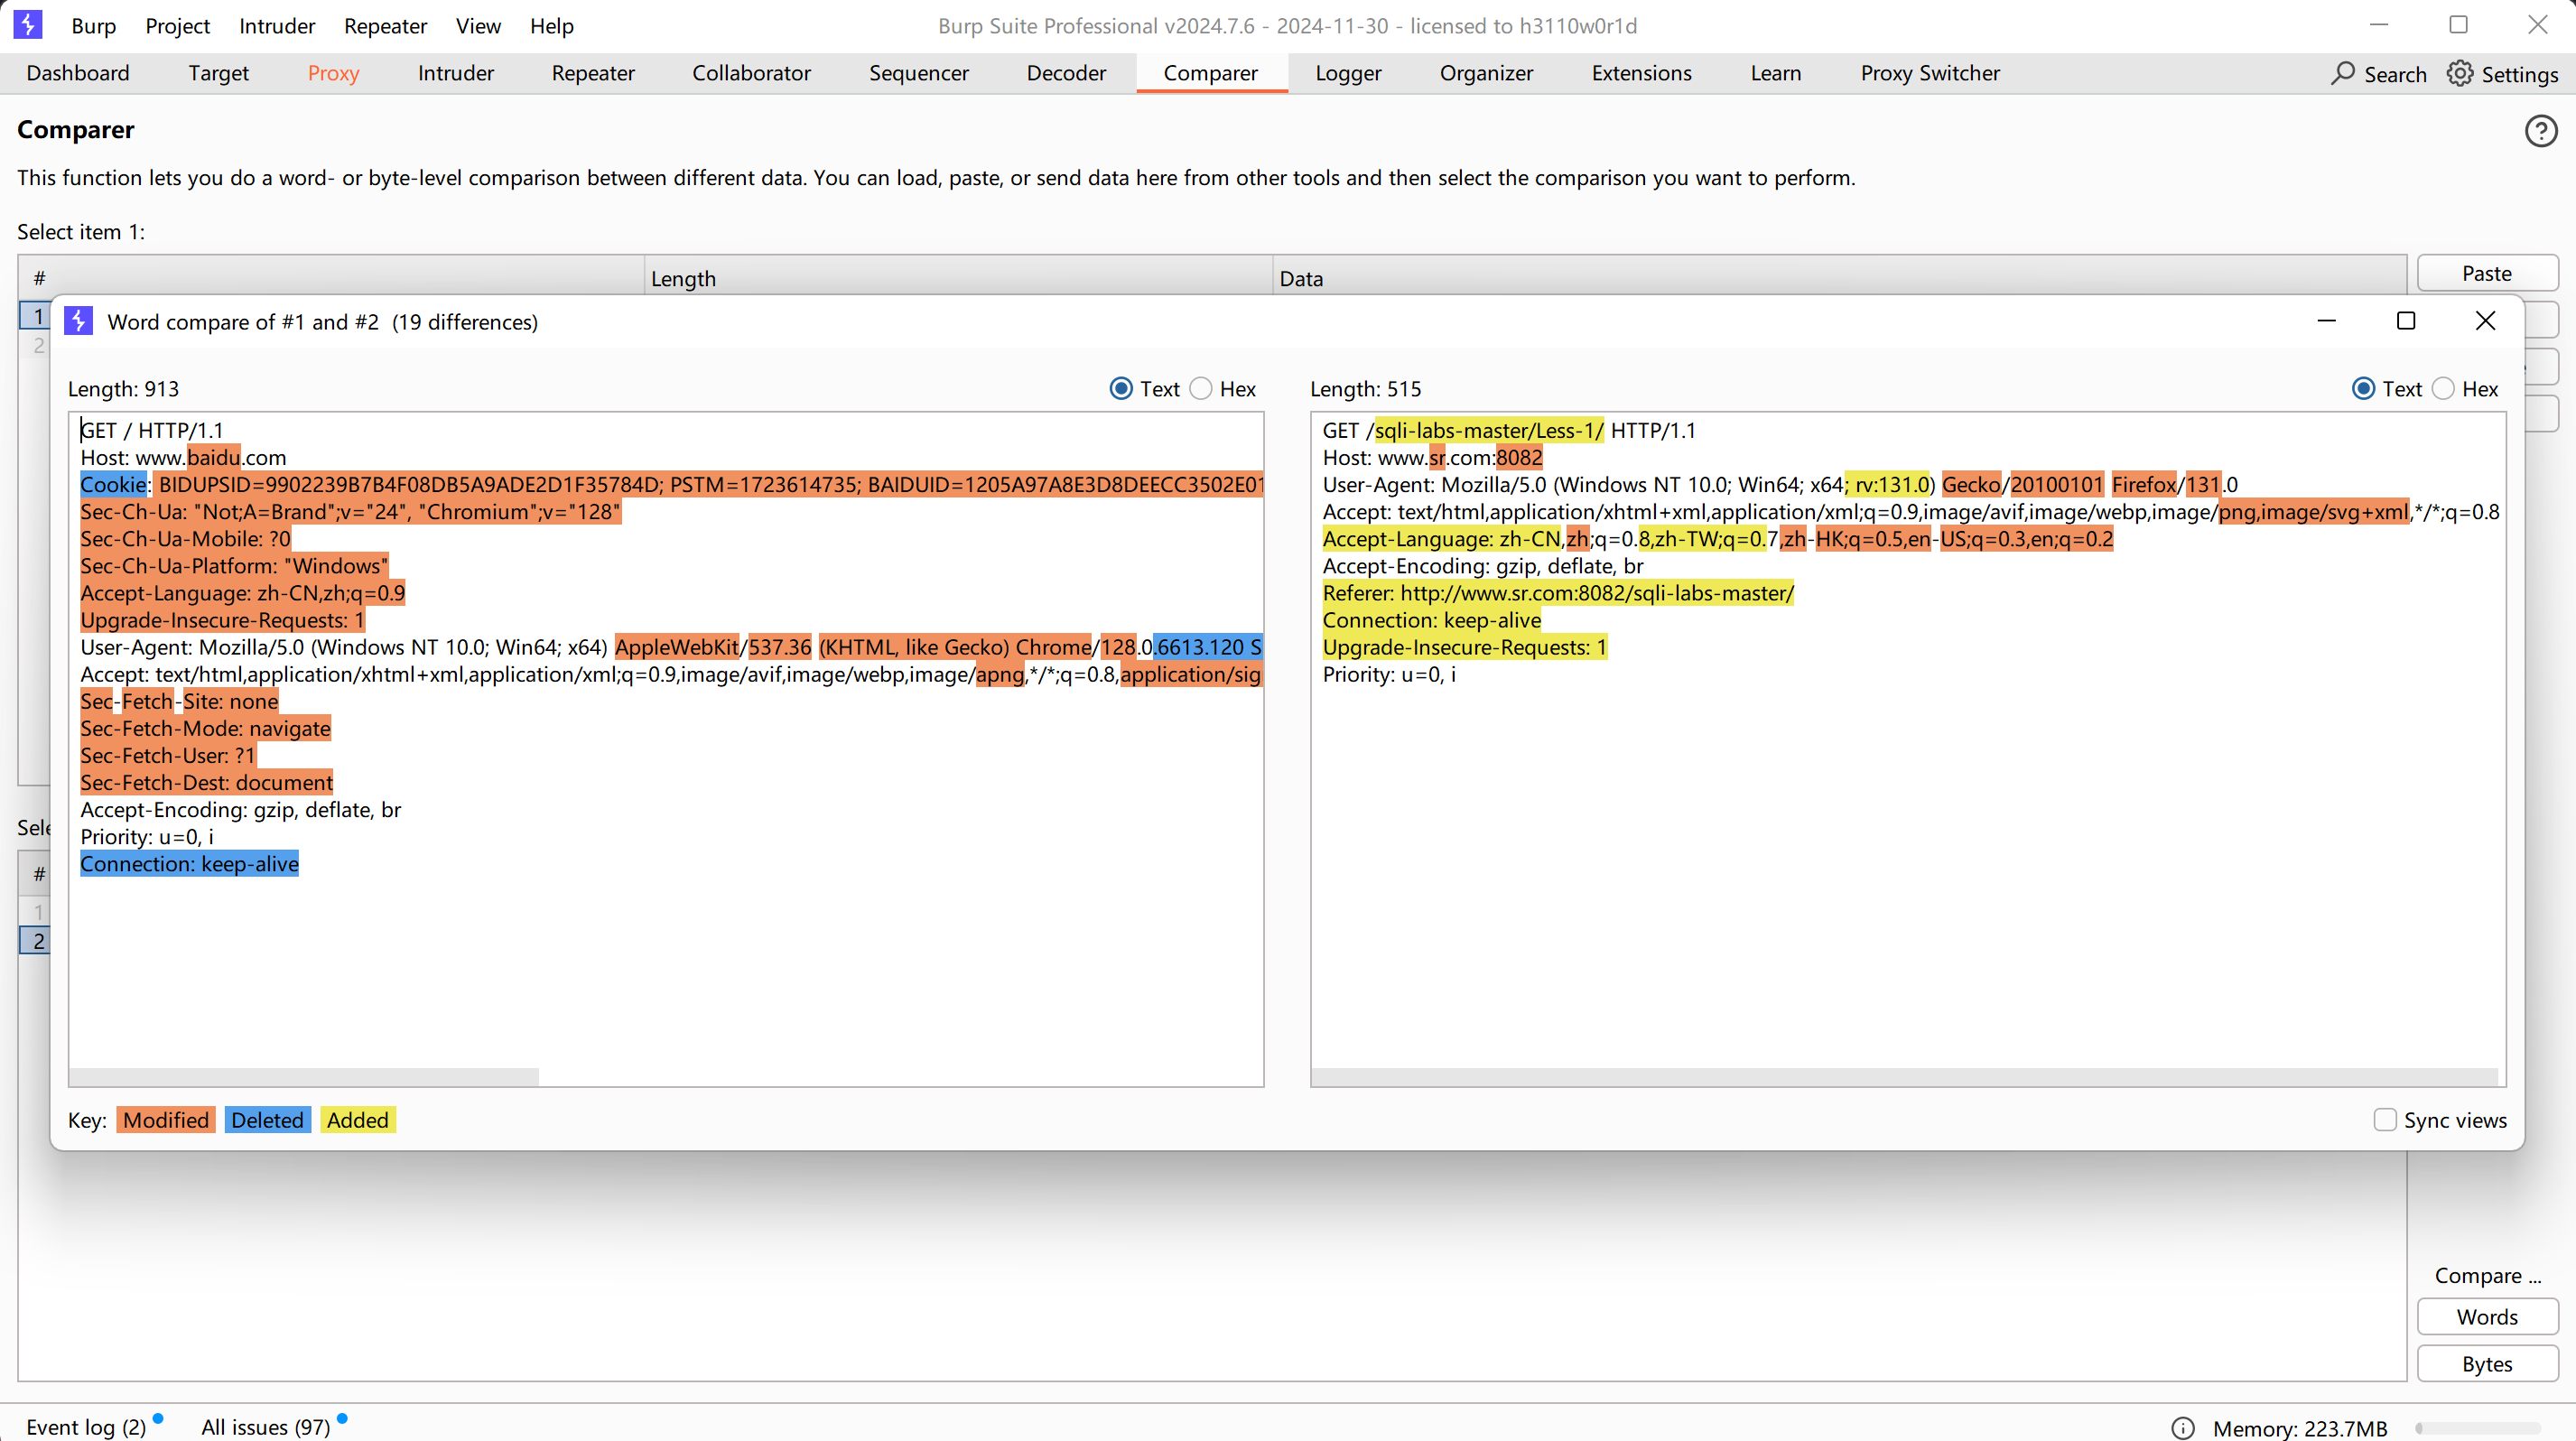Open the Decoder tab
This screenshot has width=2576, height=1441.
[x=1066, y=73]
